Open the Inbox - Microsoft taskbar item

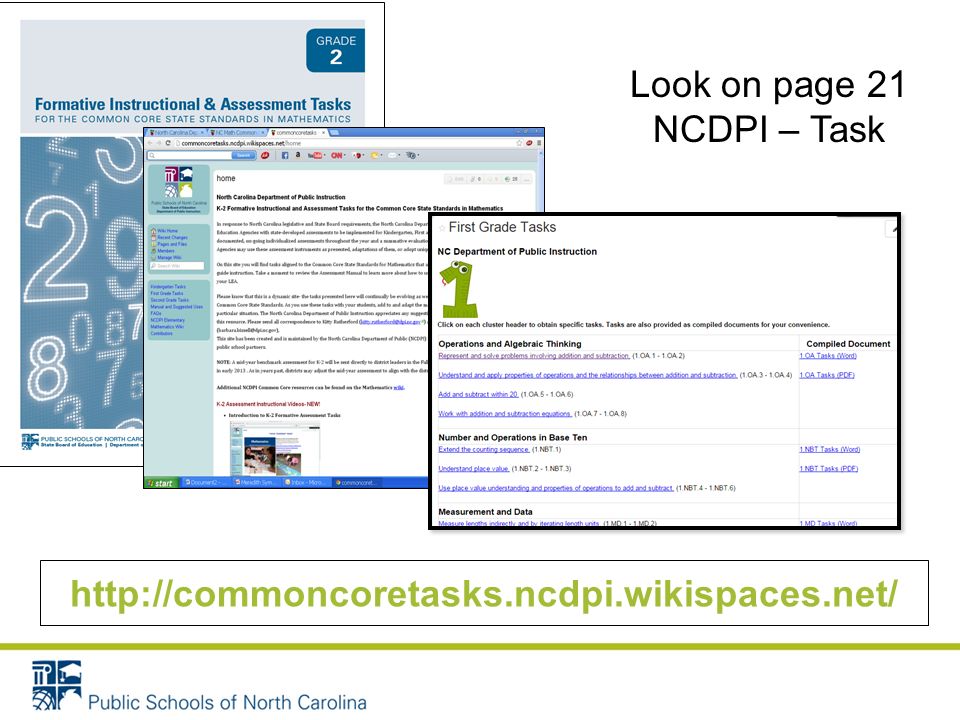point(306,482)
